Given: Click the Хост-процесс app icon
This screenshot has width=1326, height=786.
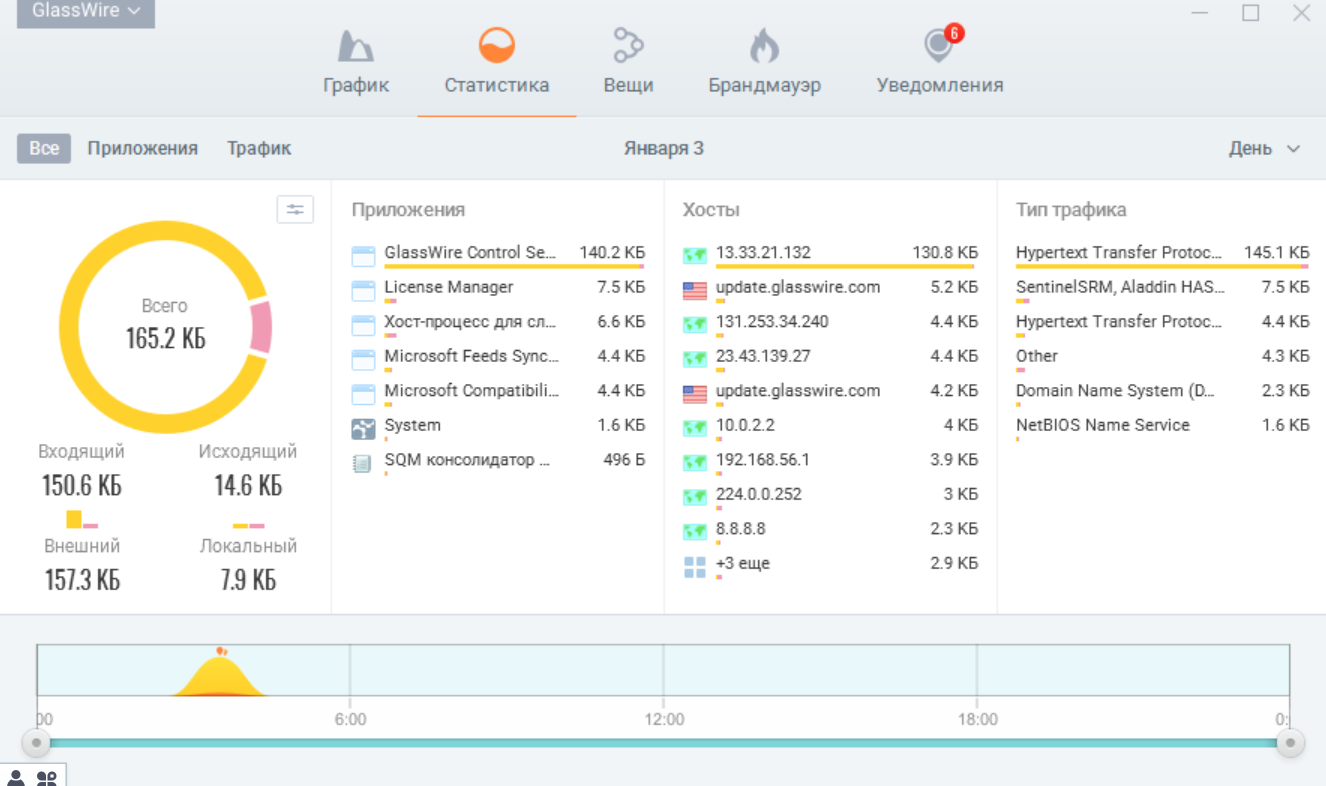Looking at the screenshot, I should 363,326.
